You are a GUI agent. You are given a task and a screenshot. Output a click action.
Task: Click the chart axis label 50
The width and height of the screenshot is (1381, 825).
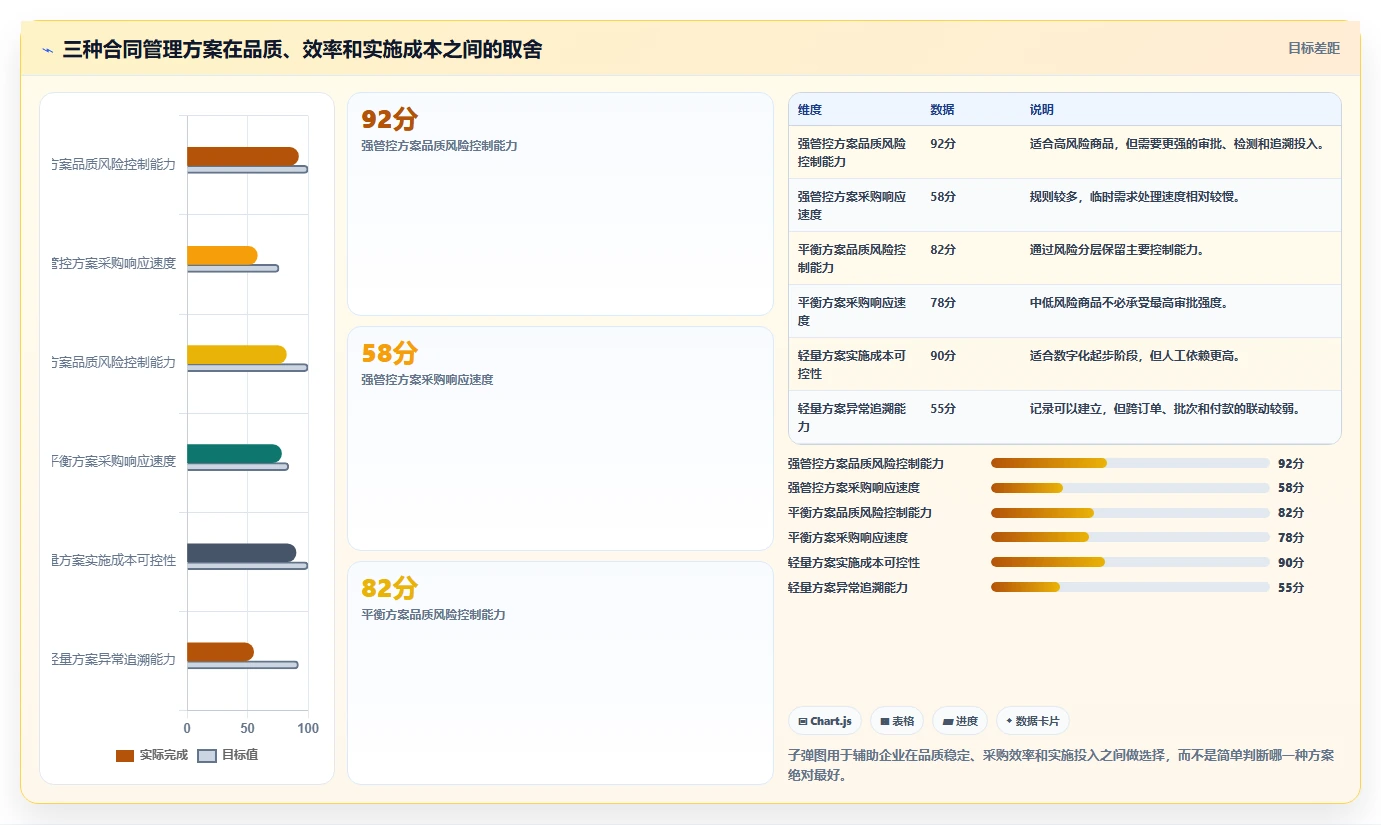point(247,729)
